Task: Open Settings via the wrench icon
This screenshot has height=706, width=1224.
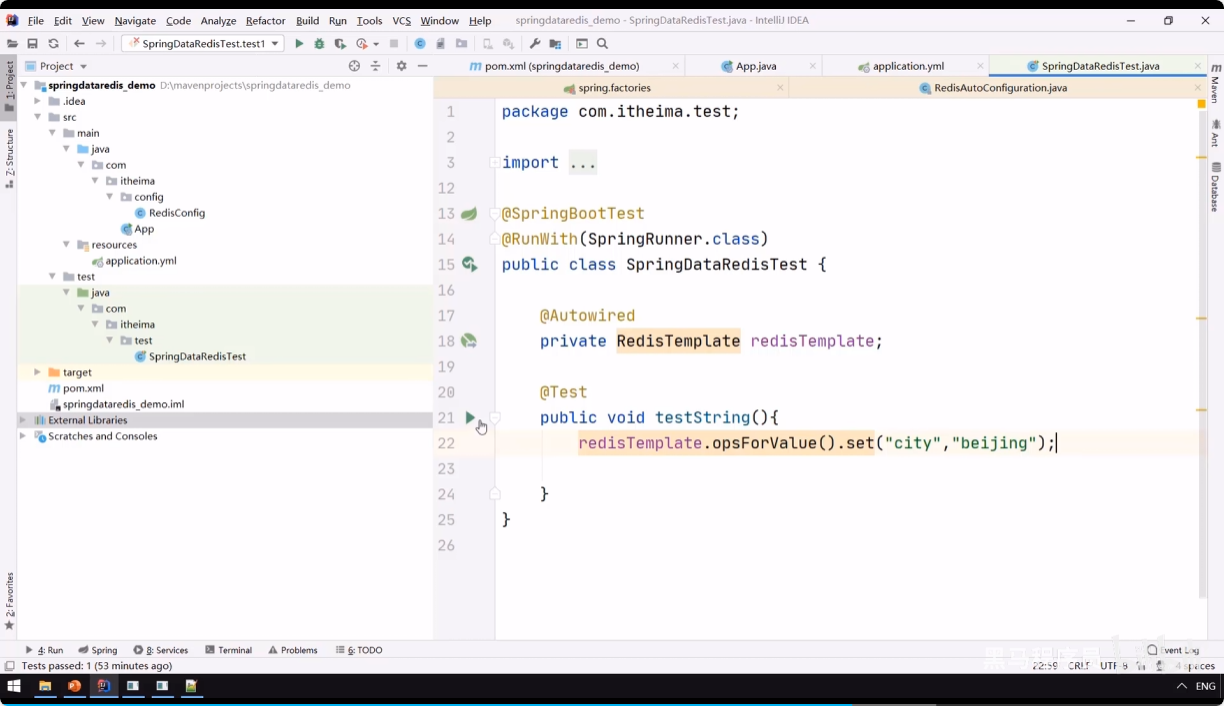Action: pos(534,44)
